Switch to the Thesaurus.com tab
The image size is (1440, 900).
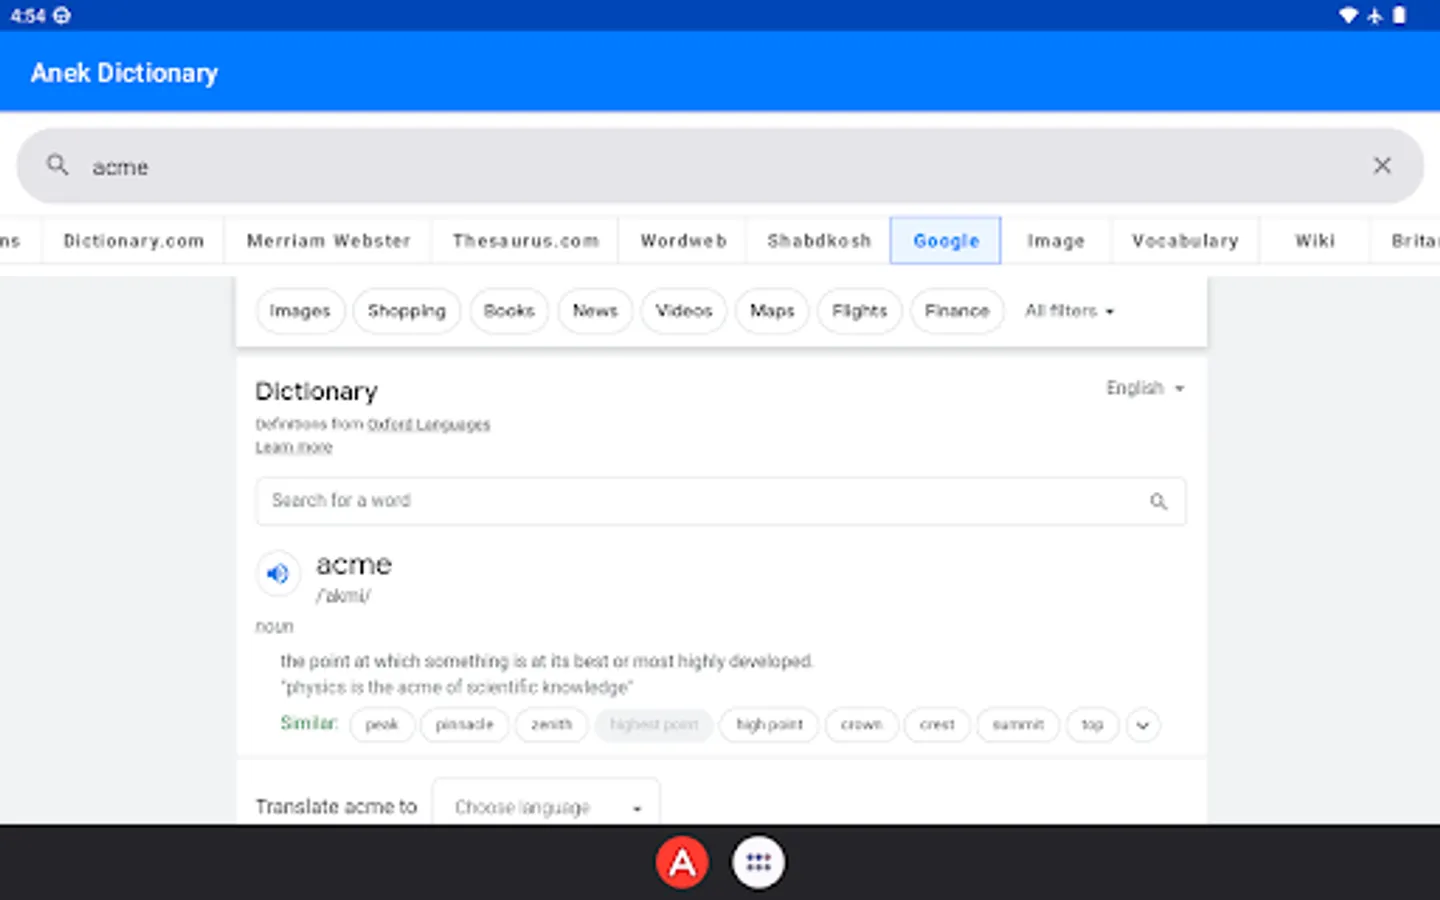[x=525, y=241]
